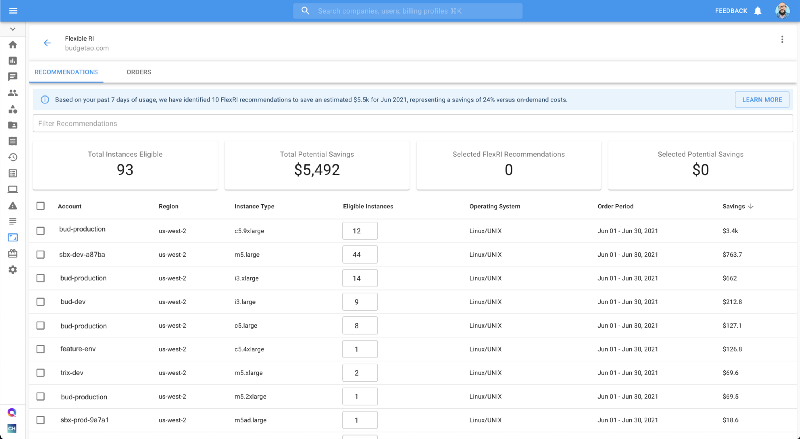Open the history clock icon in sidebar

[12, 157]
